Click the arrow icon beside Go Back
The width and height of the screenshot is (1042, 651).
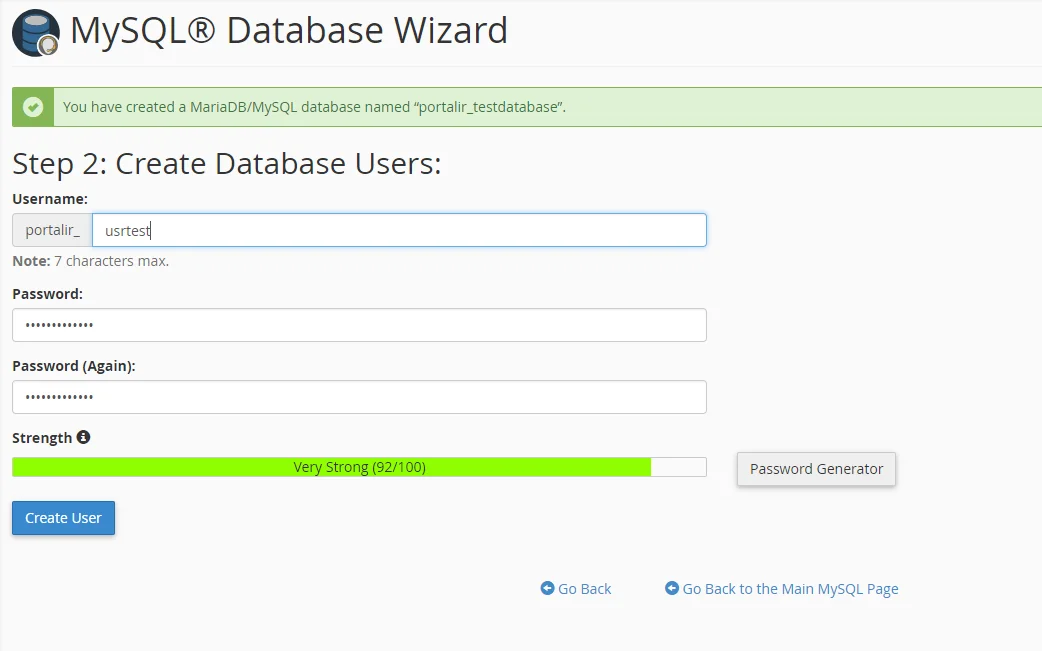tap(547, 589)
